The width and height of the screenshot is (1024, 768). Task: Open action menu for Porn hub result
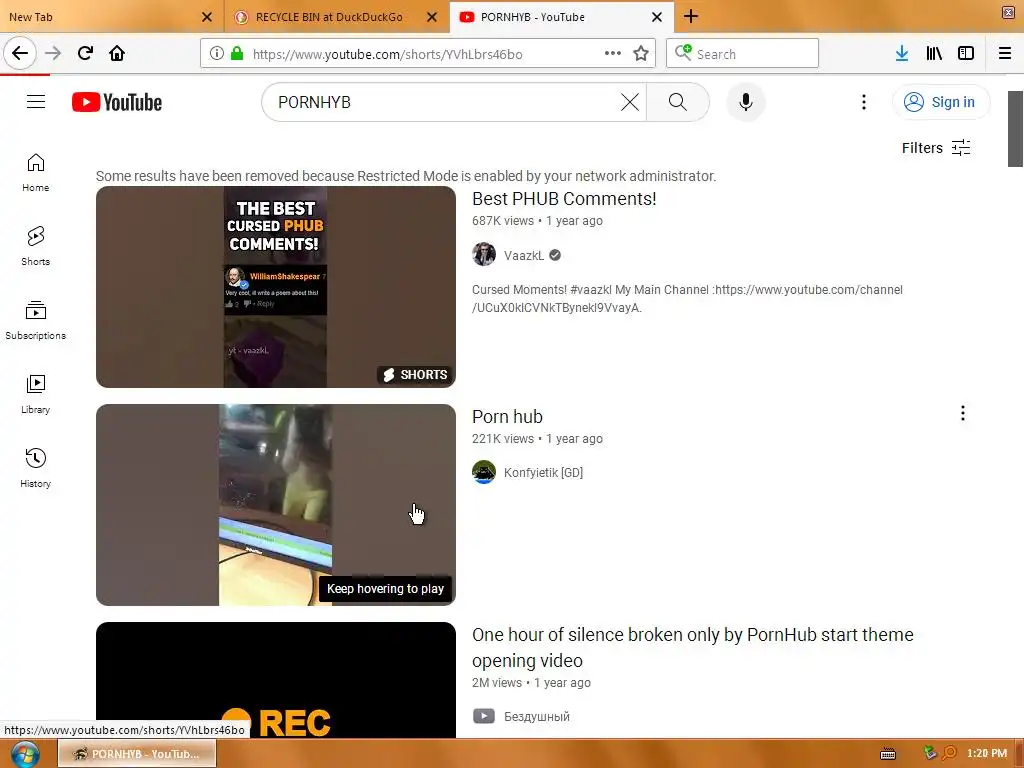click(x=963, y=413)
